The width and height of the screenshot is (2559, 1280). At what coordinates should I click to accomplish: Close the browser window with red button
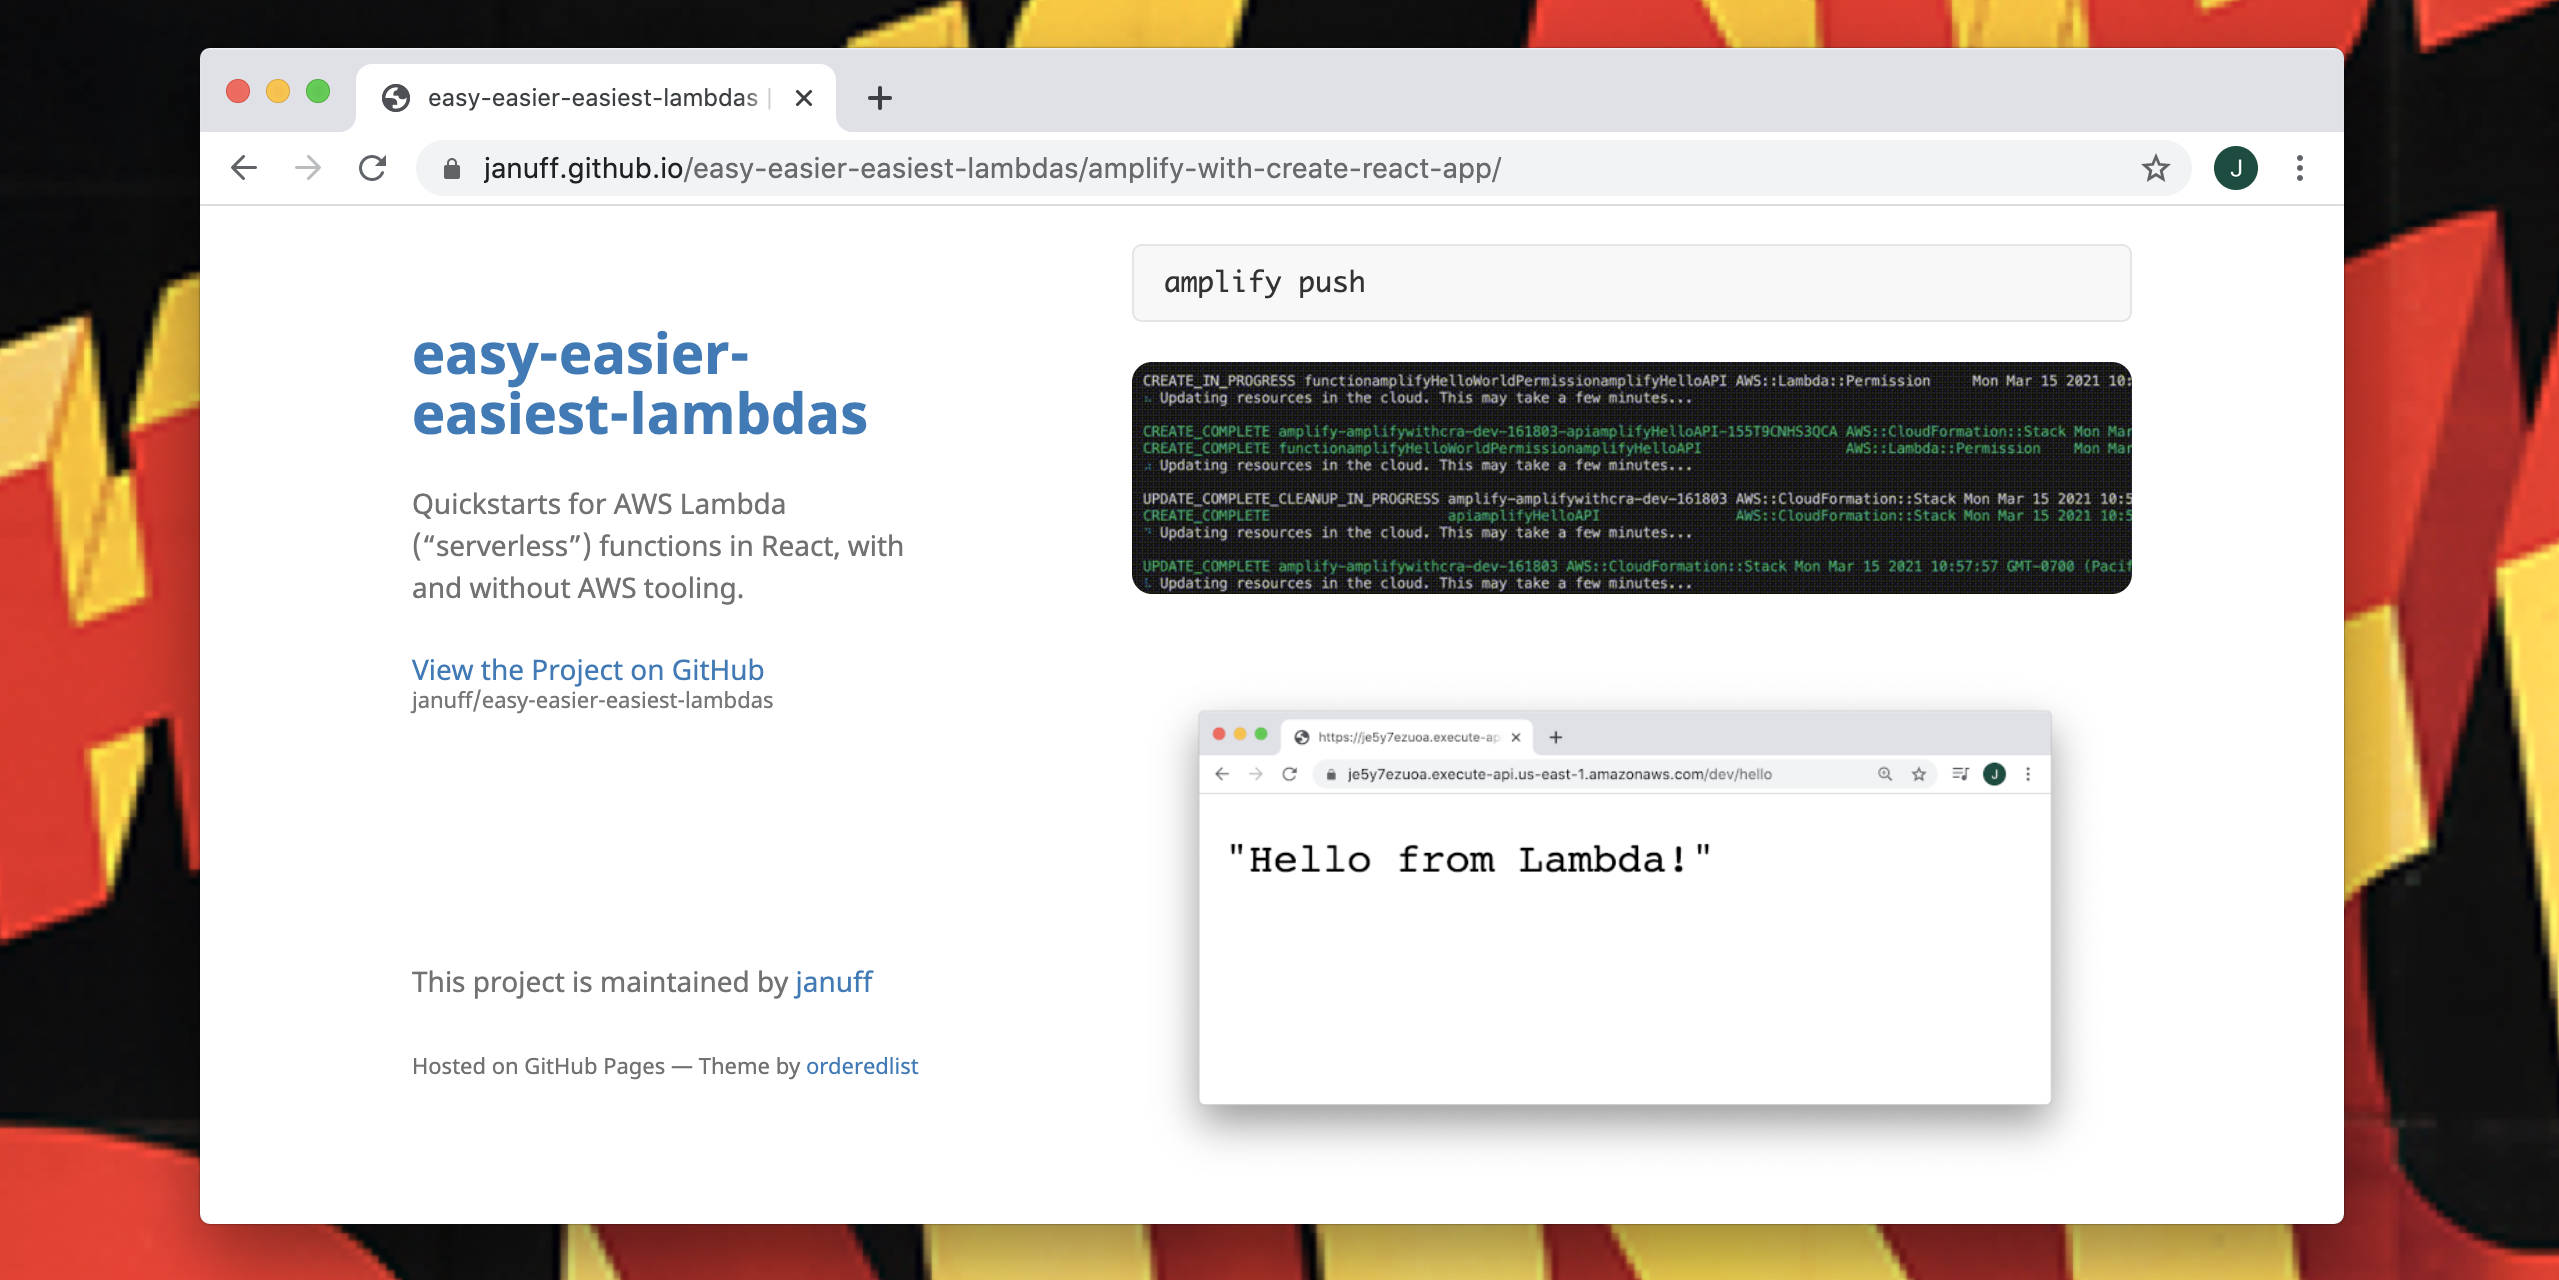pos(238,92)
